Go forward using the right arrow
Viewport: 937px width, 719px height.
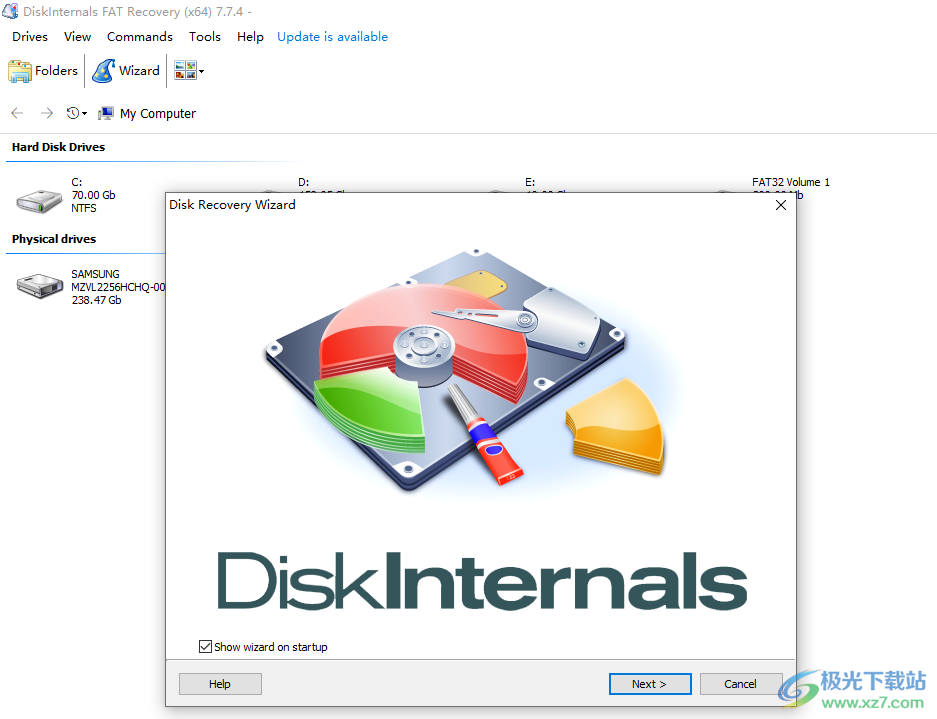tap(47, 113)
